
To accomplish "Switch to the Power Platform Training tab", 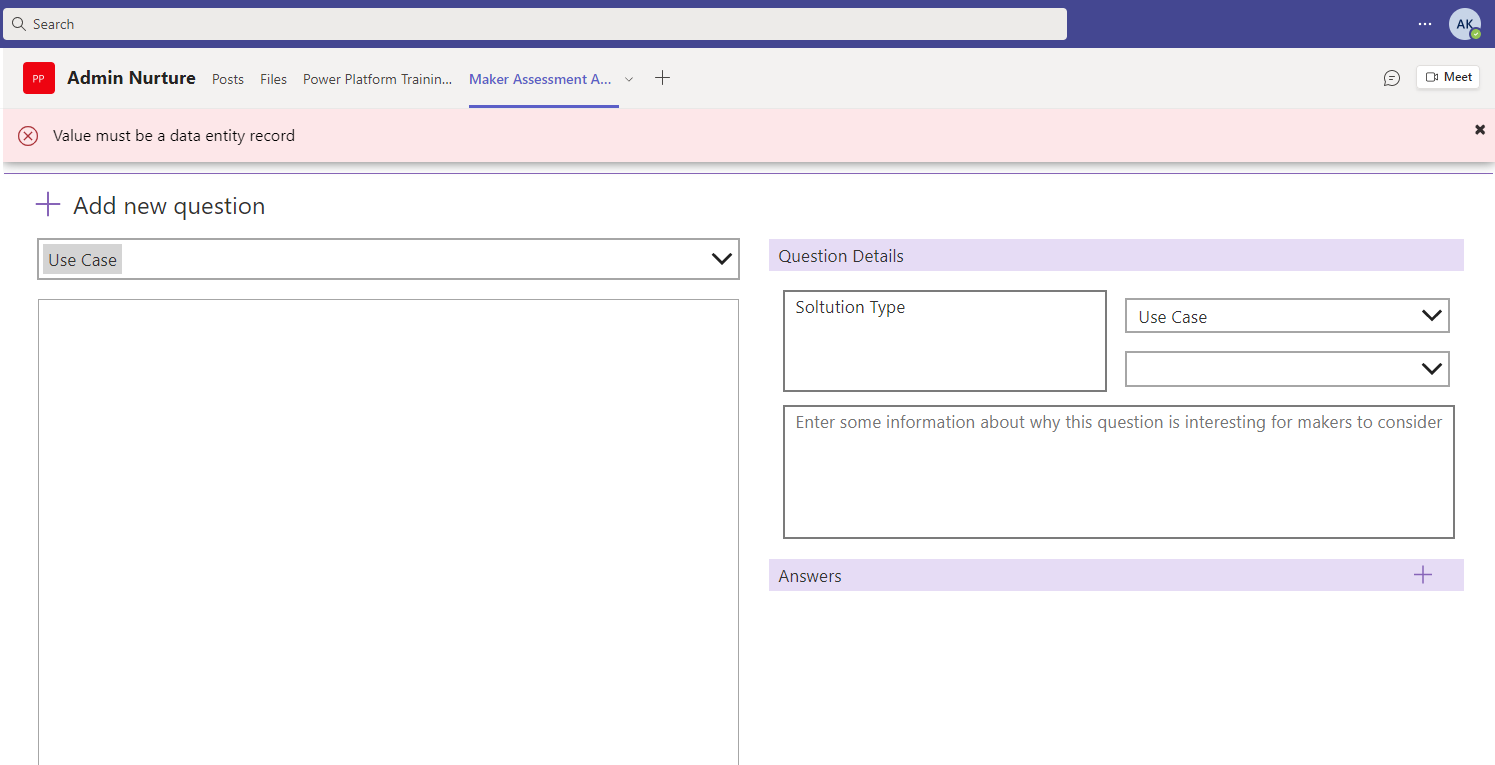I will (377, 78).
